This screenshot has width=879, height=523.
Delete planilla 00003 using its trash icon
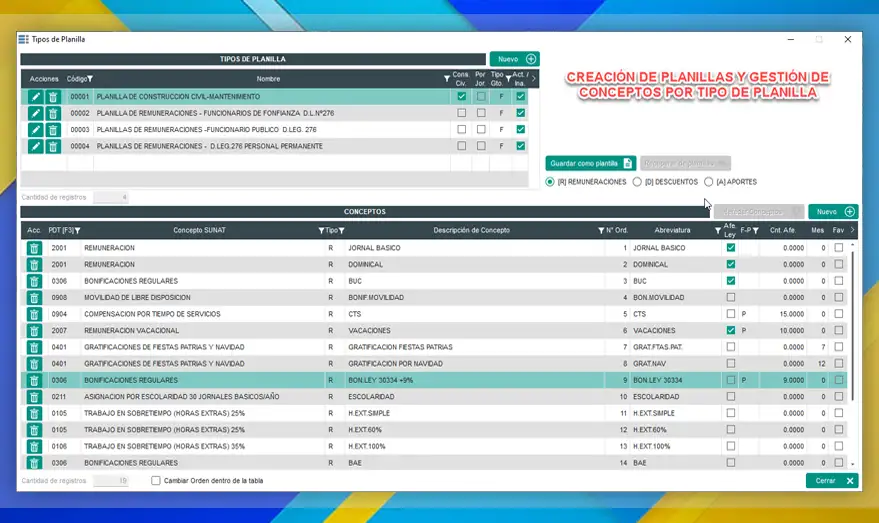click(53, 130)
